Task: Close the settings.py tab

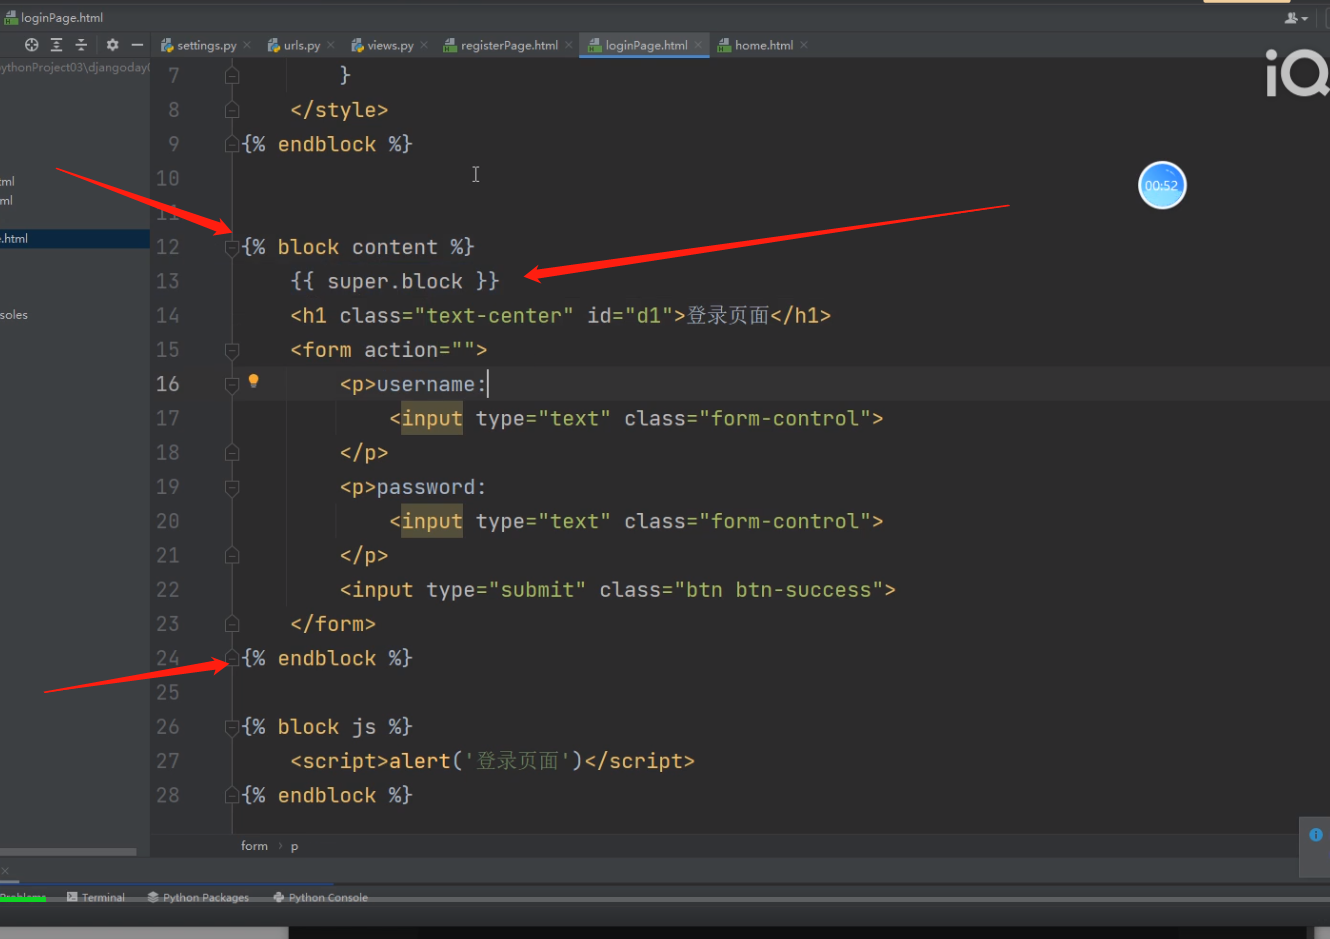Action: (x=247, y=45)
